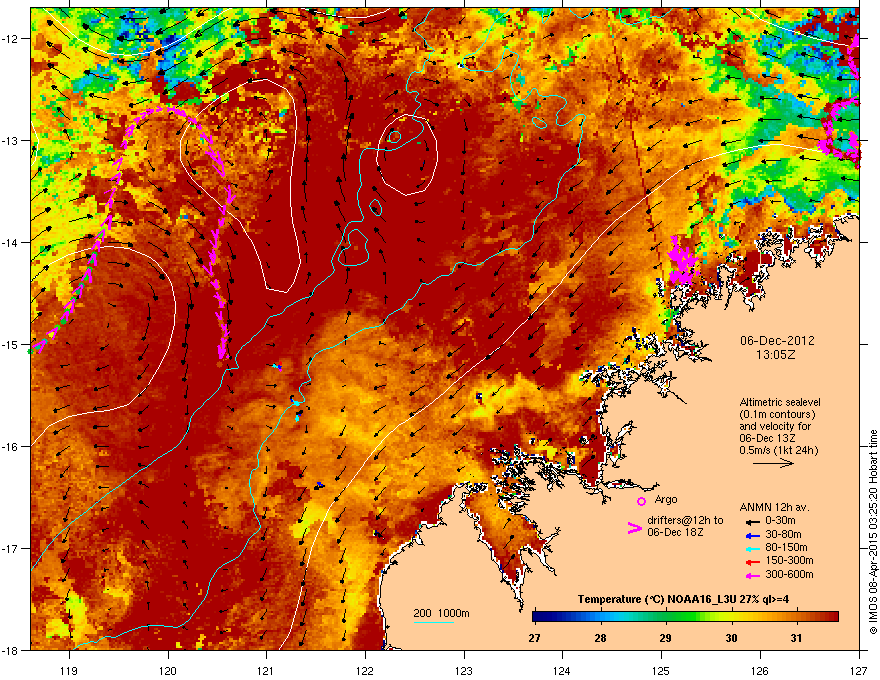Click the 'and velocity for' text

[x=775, y=426]
